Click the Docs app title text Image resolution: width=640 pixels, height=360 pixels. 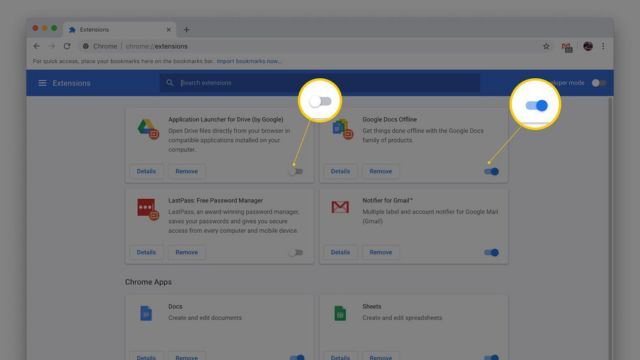point(175,307)
